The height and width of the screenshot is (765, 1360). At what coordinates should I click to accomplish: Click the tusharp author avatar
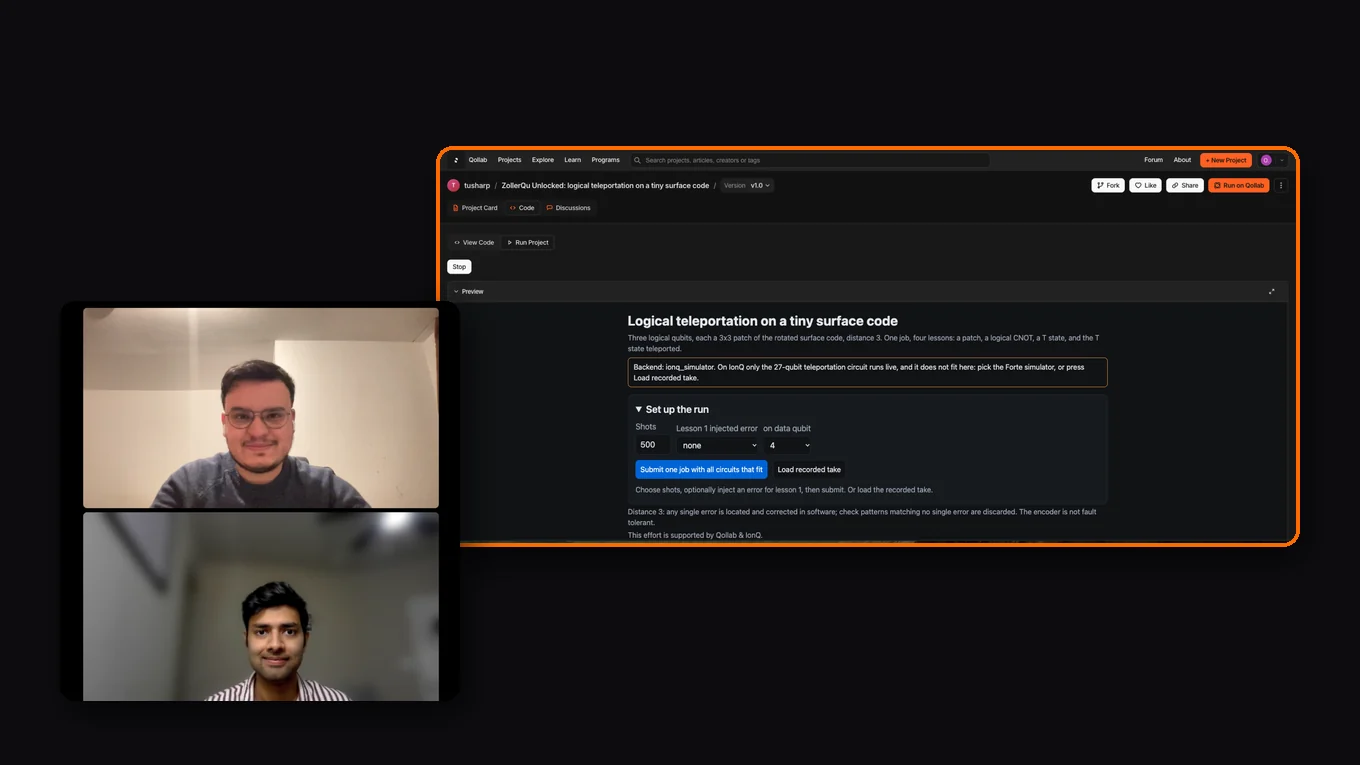point(453,185)
